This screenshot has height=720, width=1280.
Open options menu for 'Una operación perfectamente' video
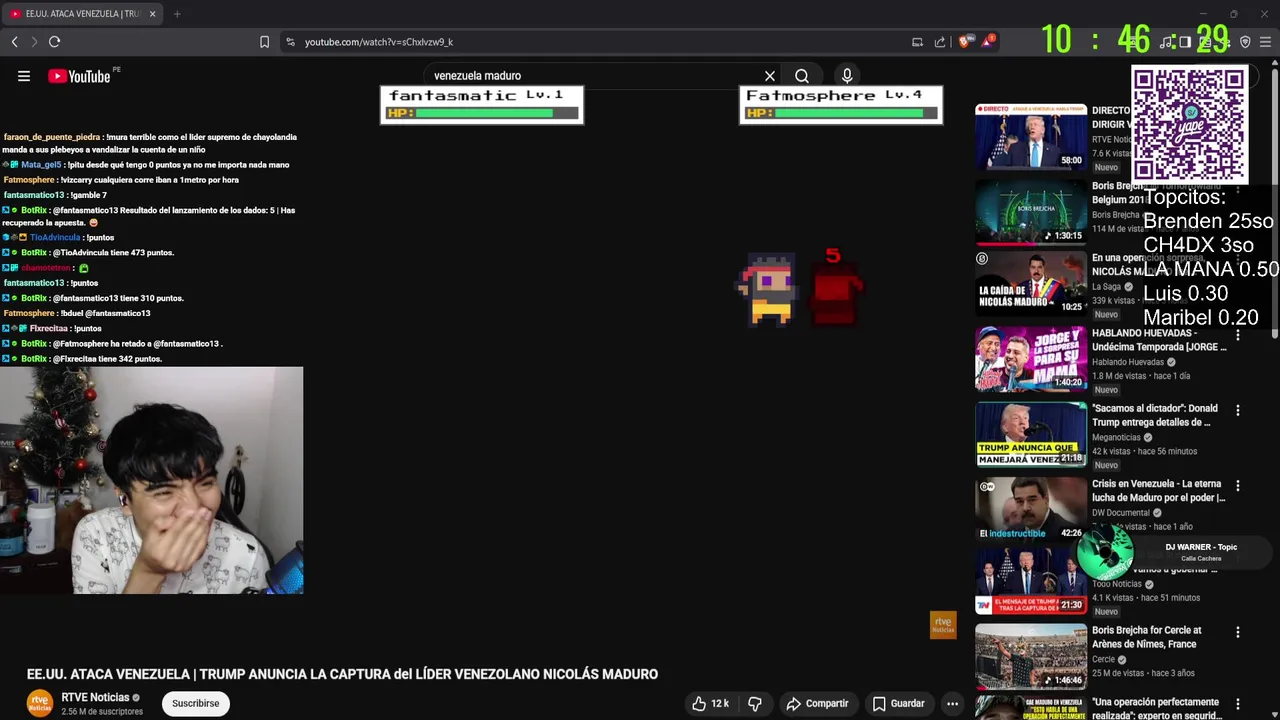pyautogui.click(x=1238, y=704)
